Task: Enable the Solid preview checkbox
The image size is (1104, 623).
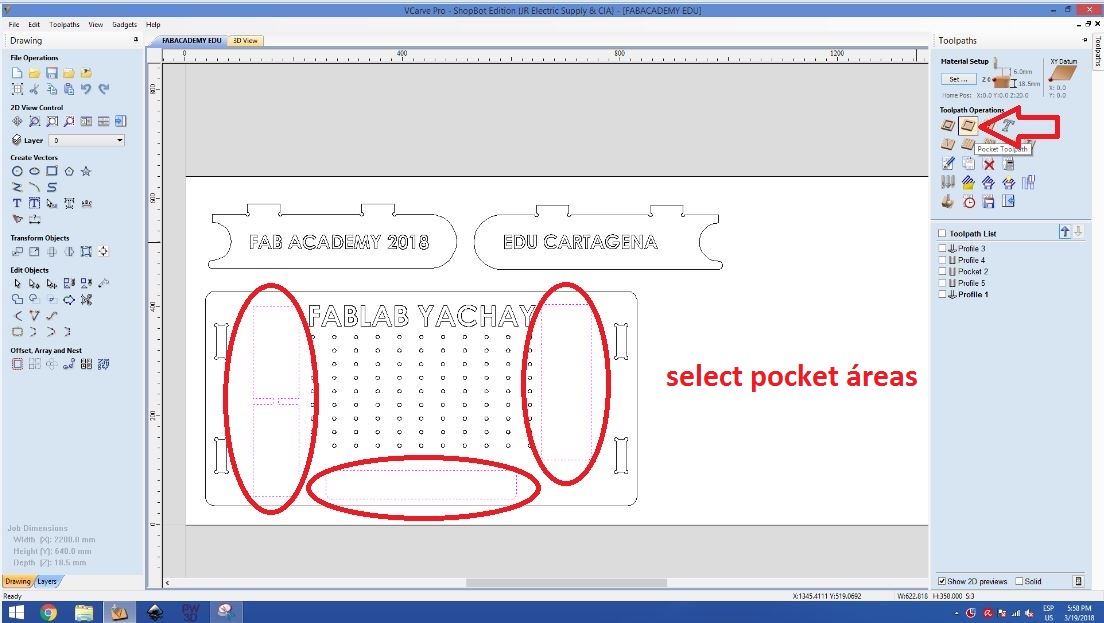Action: click(1019, 581)
